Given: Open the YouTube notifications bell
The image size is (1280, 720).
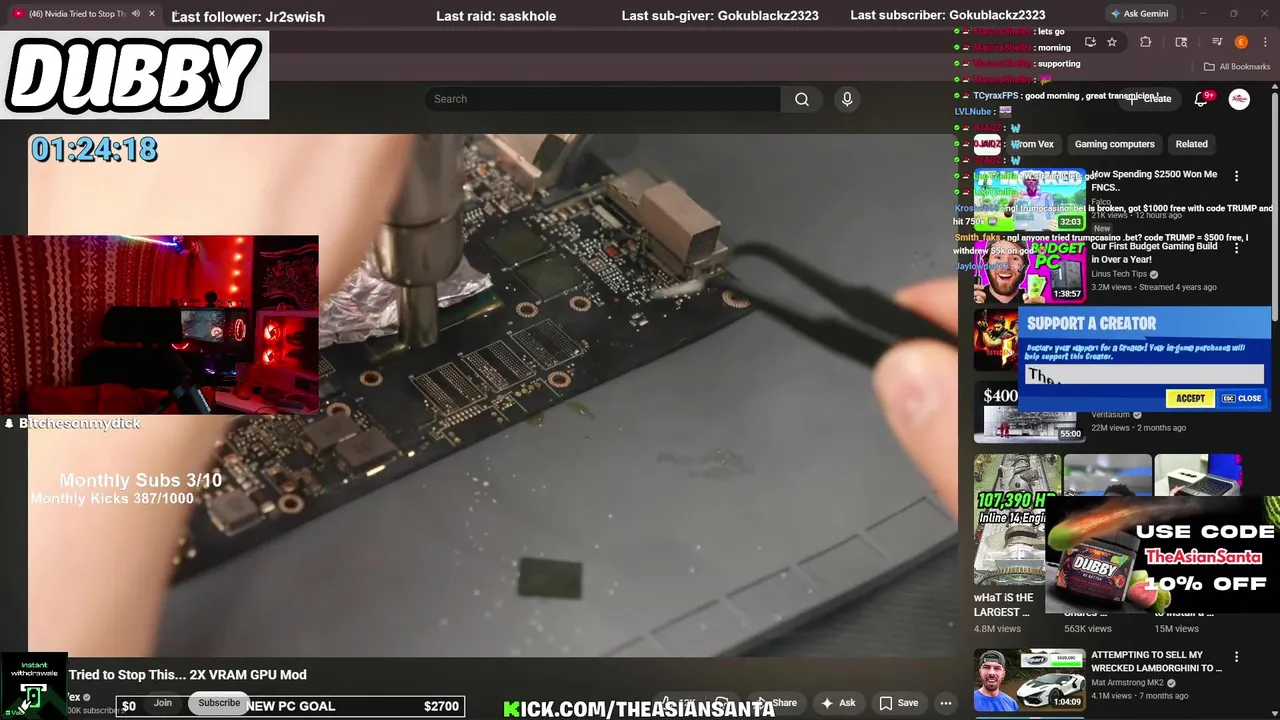Looking at the screenshot, I should 1202,99.
